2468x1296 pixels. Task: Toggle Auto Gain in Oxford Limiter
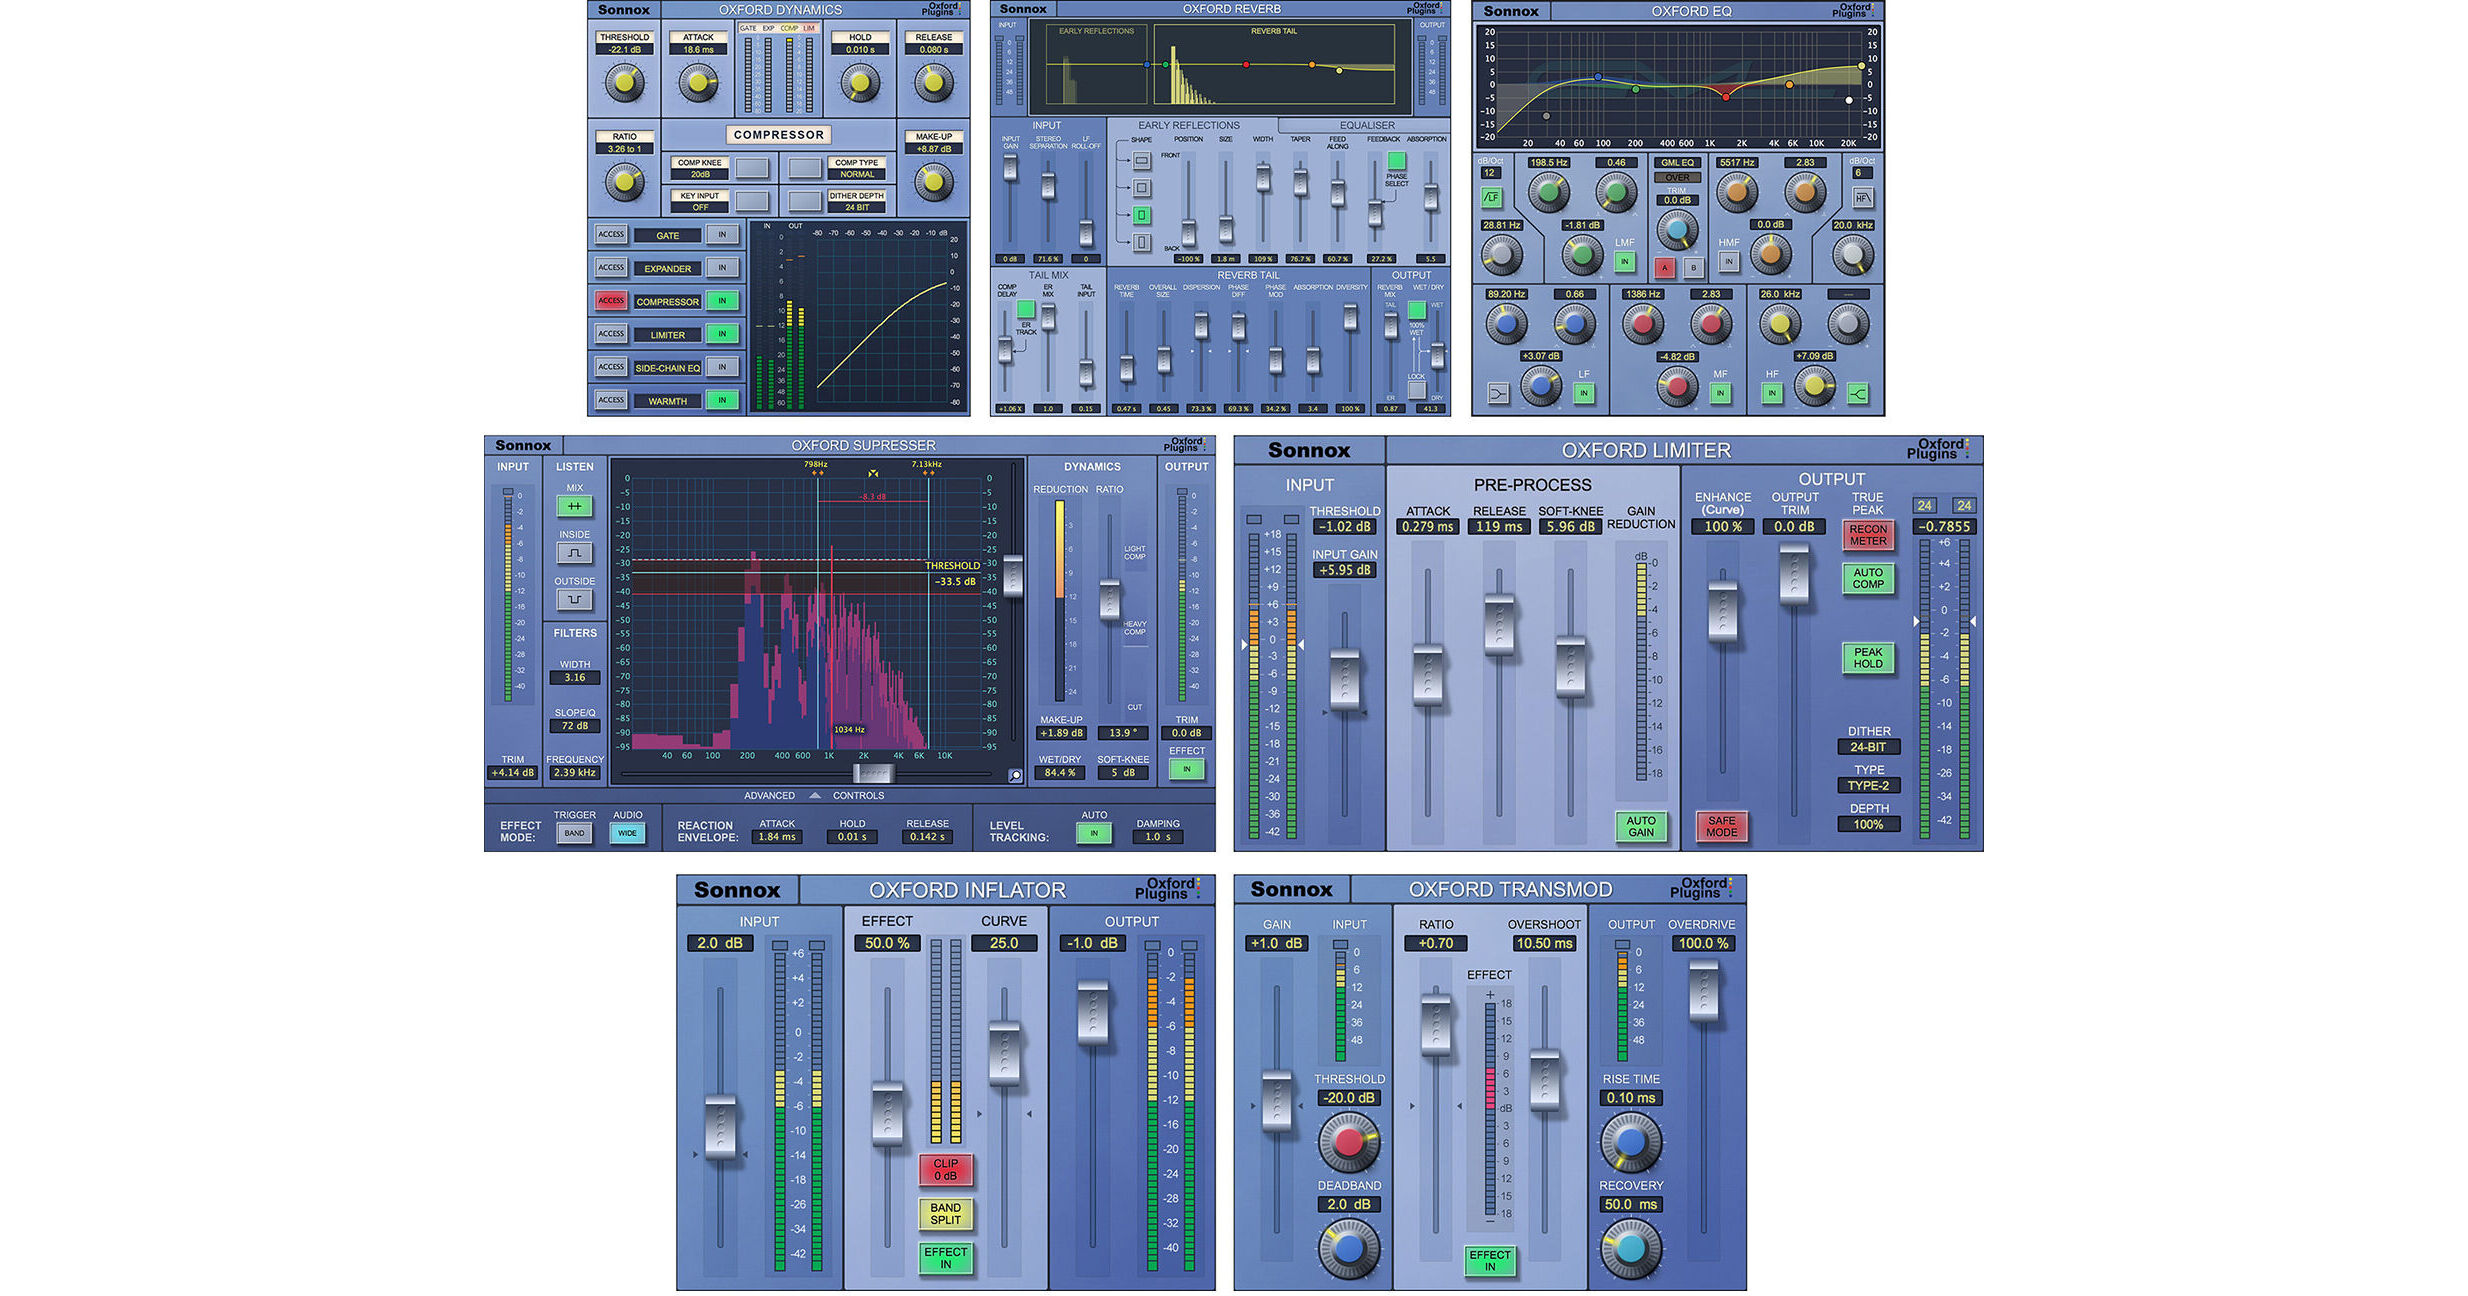pos(1640,826)
